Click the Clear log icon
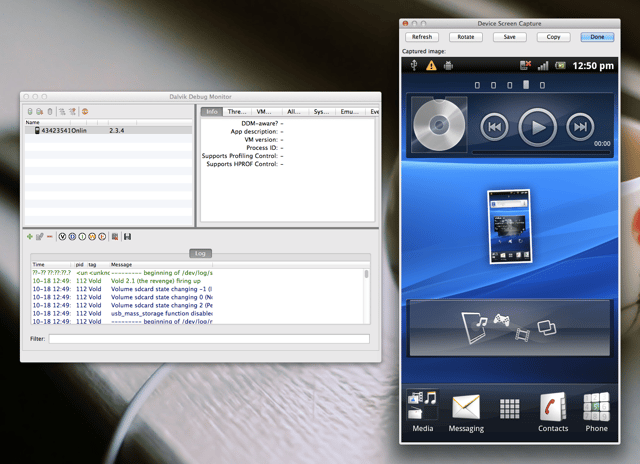The image size is (640, 464). 115,237
